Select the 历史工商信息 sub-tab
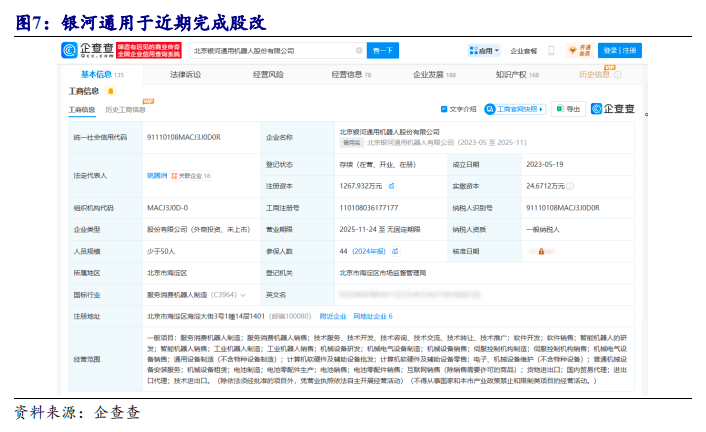 coord(125,109)
